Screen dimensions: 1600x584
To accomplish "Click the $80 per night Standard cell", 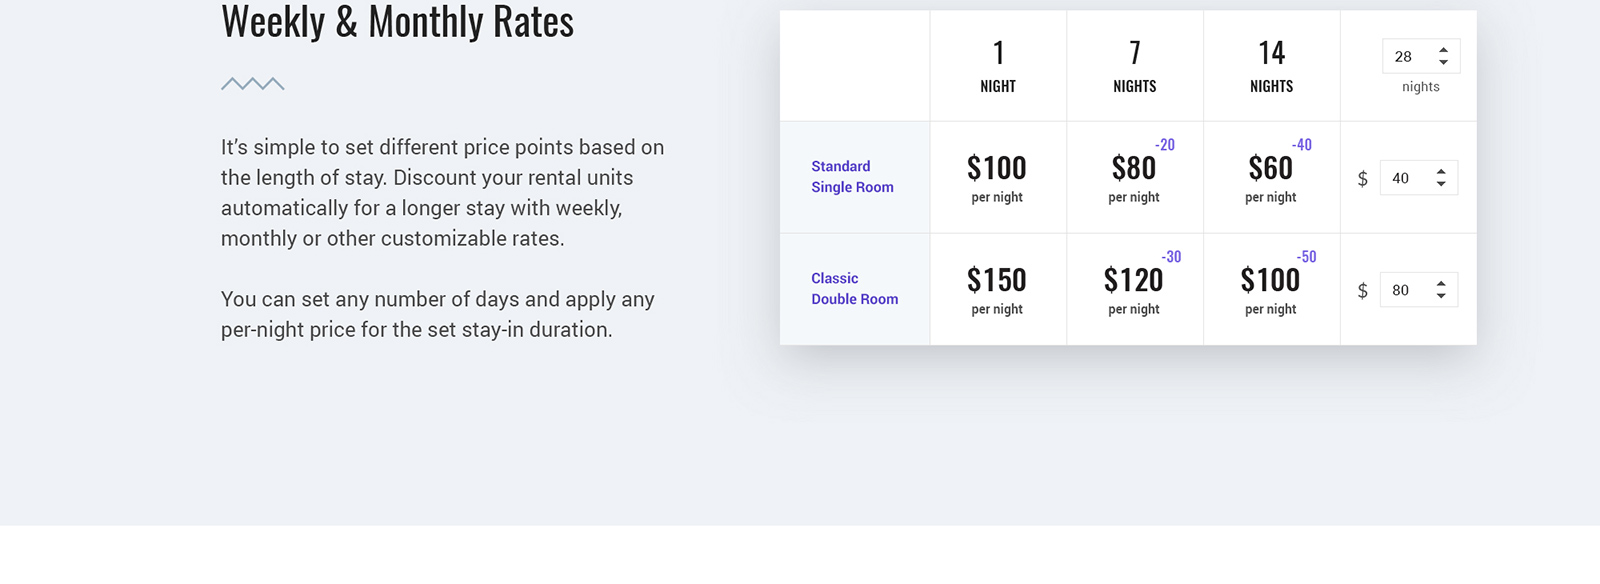I will (1135, 178).
